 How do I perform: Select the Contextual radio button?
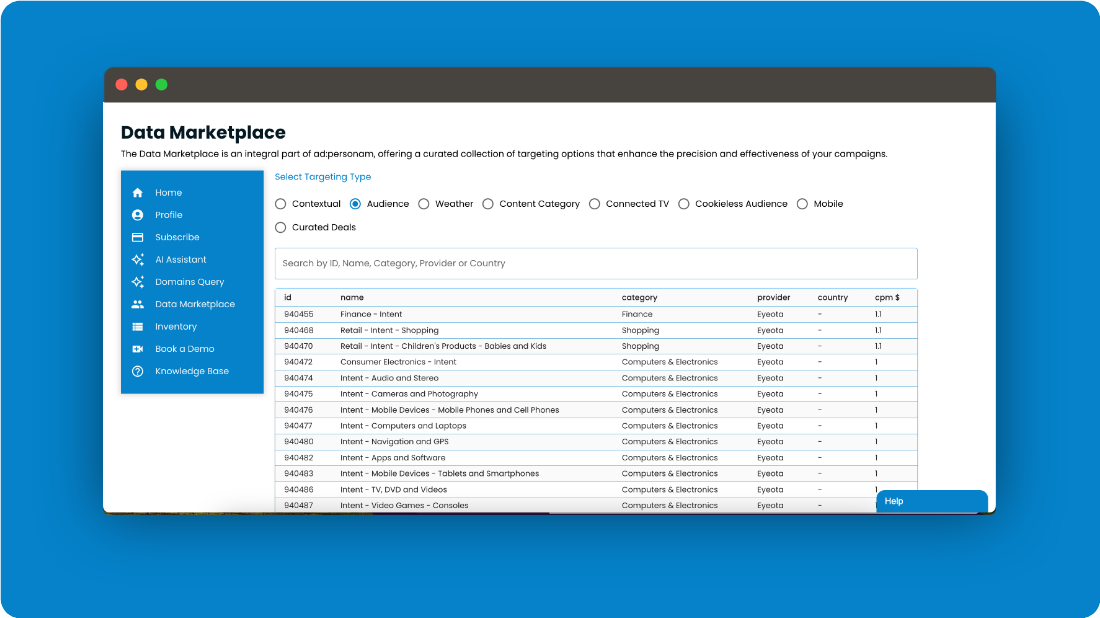(281, 204)
